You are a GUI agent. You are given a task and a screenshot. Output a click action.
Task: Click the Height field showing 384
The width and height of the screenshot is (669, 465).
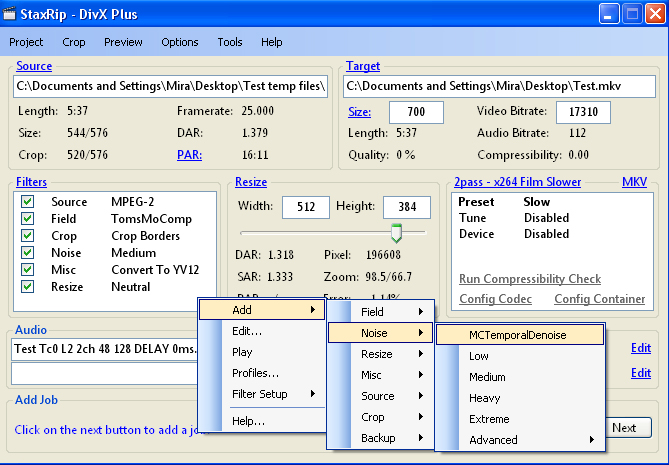tap(407, 207)
